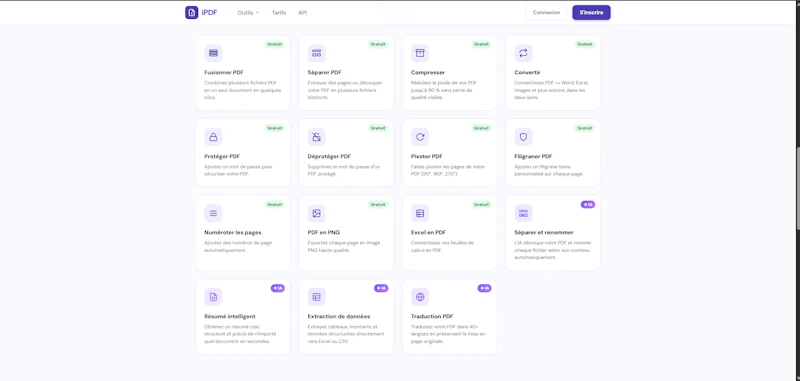Image resolution: width=800 pixels, height=381 pixels.
Task: Select the Excel en PDF title
Action: coord(428,233)
